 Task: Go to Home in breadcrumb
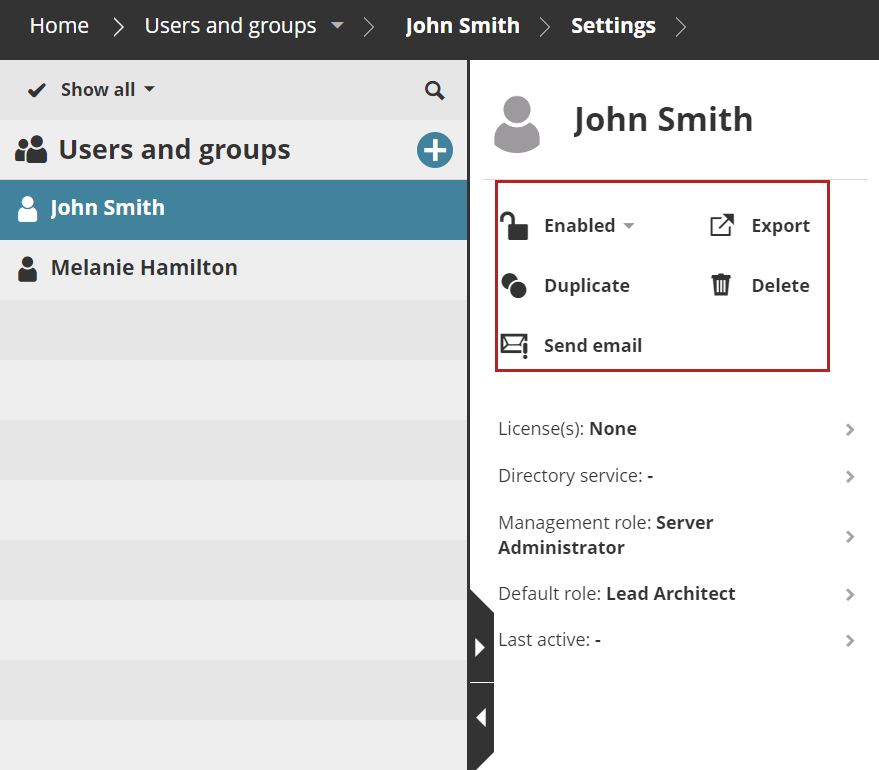click(x=59, y=26)
